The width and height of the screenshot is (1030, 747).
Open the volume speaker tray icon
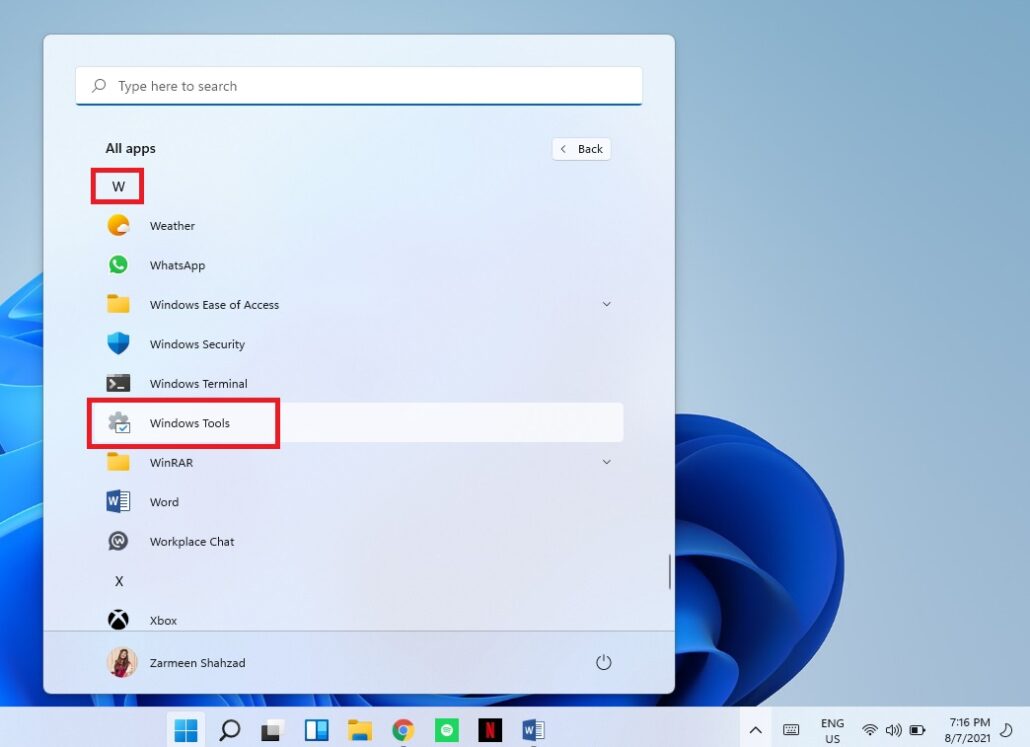tap(893, 730)
